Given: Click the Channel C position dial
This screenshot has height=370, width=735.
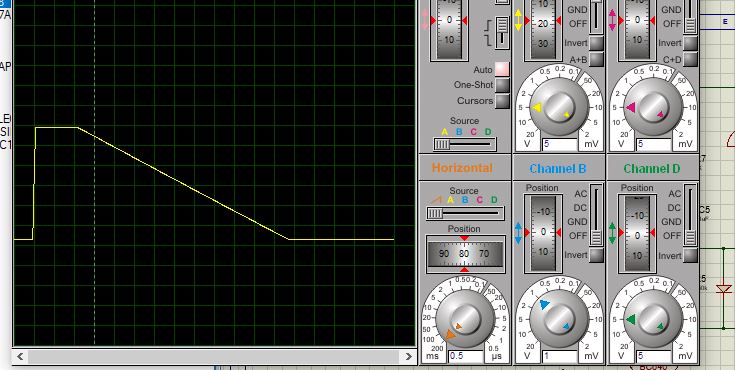Looking at the screenshot, I should [x=637, y=29].
